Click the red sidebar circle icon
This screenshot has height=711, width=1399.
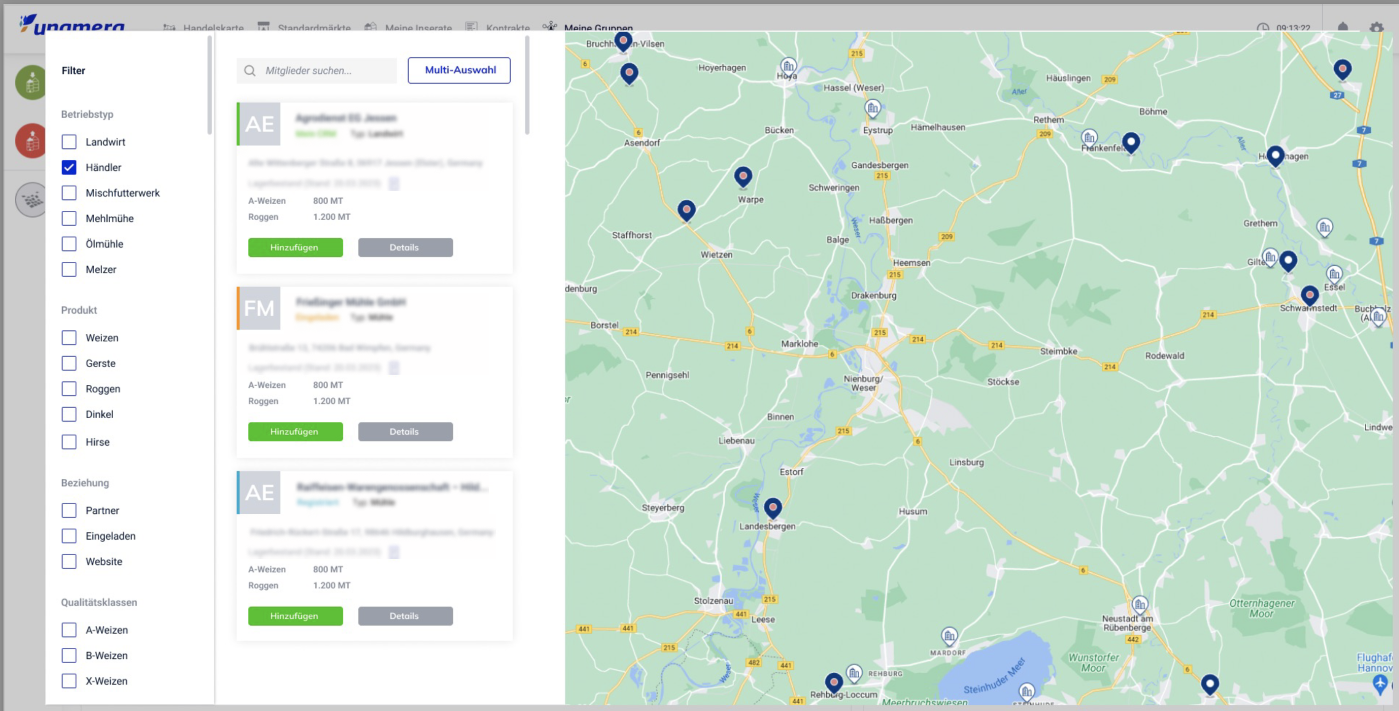pyautogui.click(x=32, y=141)
